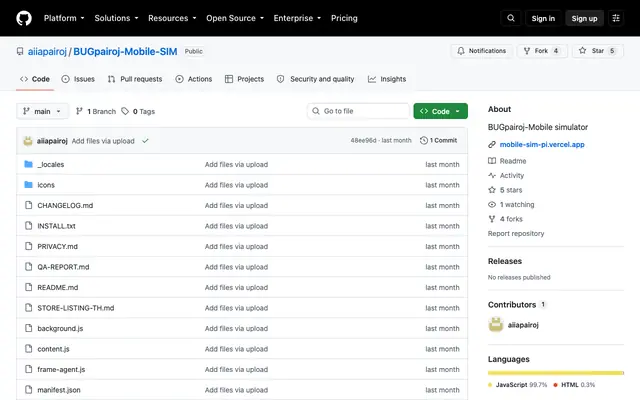This screenshot has width=640, height=400.
Task: Open the Projects tab
Action: [244, 79]
